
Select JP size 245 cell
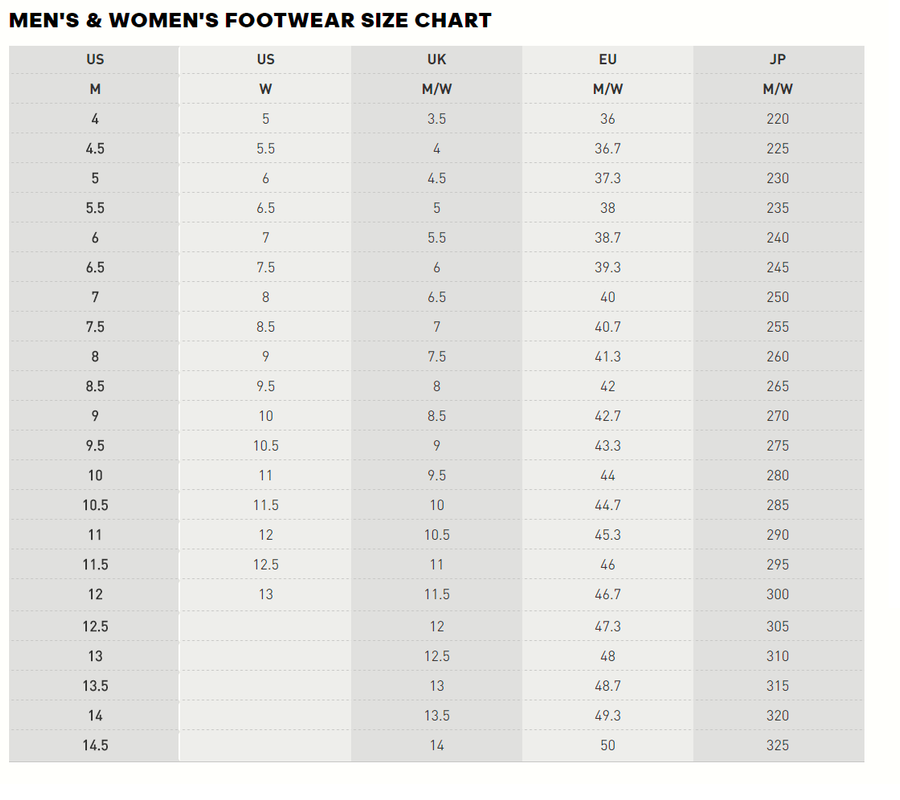pyautogui.click(x=778, y=268)
